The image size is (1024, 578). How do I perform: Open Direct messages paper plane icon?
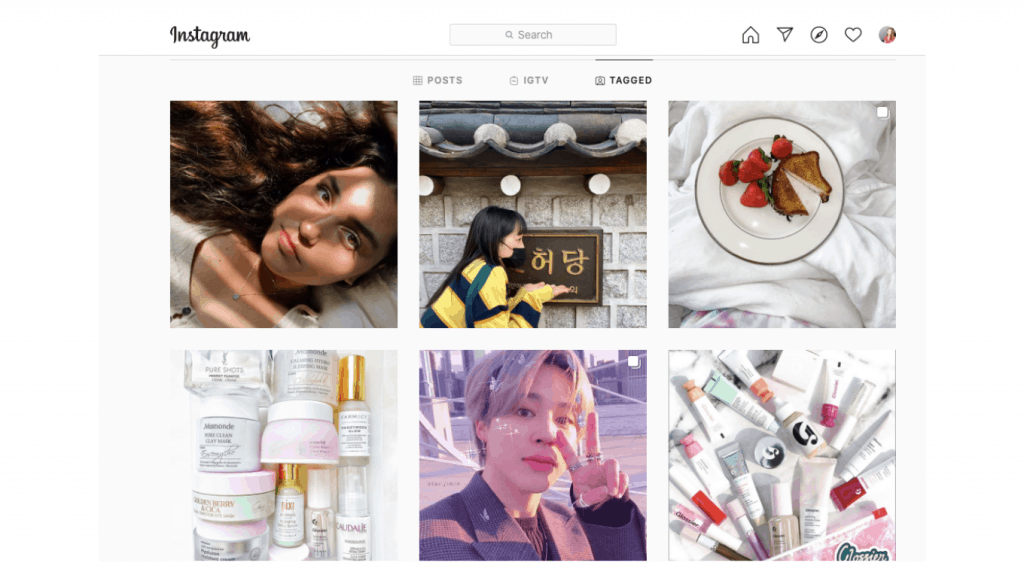coord(785,35)
